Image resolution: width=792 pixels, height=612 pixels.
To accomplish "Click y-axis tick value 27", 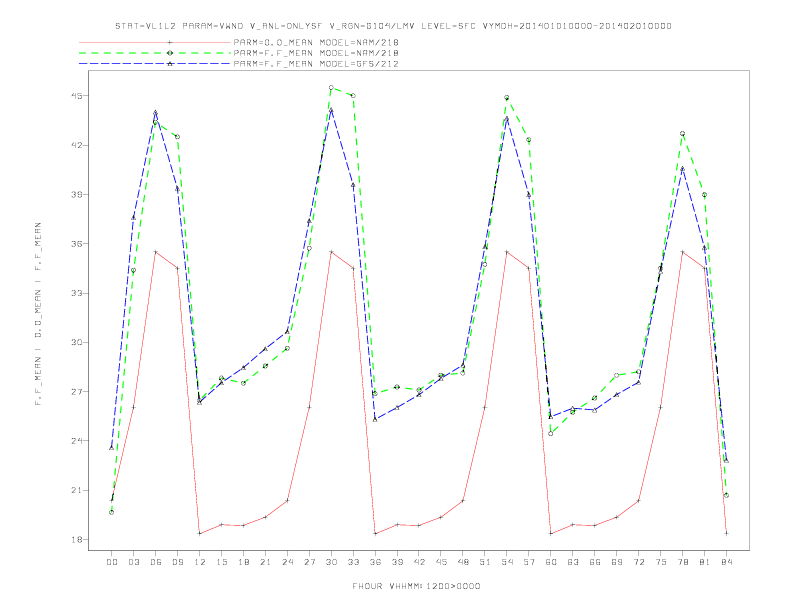I will (x=76, y=392).
